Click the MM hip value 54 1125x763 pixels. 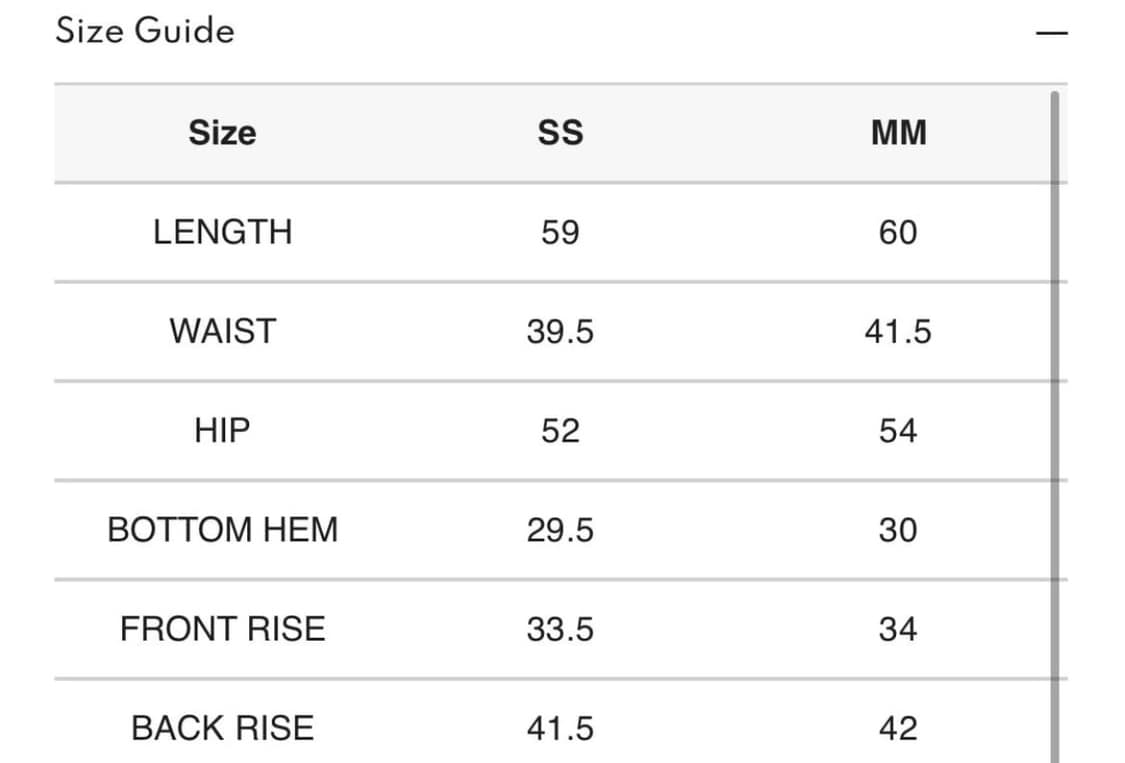click(x=898, y=430)
